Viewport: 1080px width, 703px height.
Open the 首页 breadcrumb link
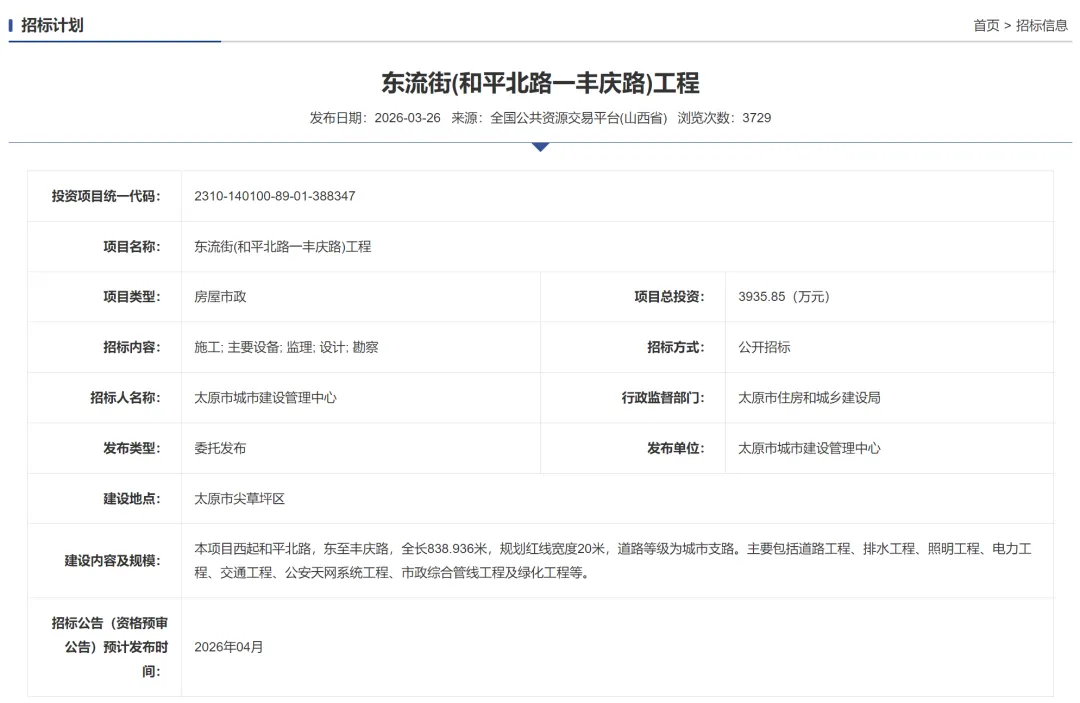986,25
